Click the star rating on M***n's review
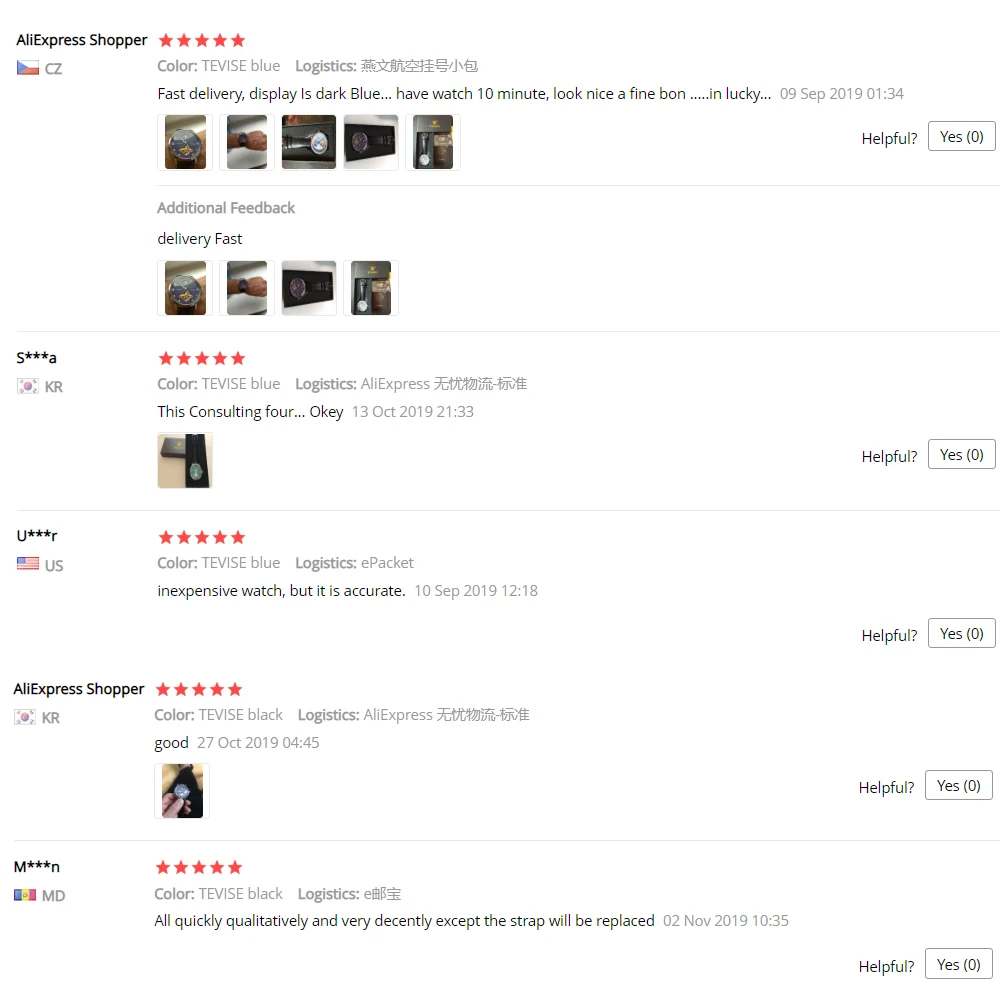The width and height of the screenshot is (1000, 1000). click(199, 867)
